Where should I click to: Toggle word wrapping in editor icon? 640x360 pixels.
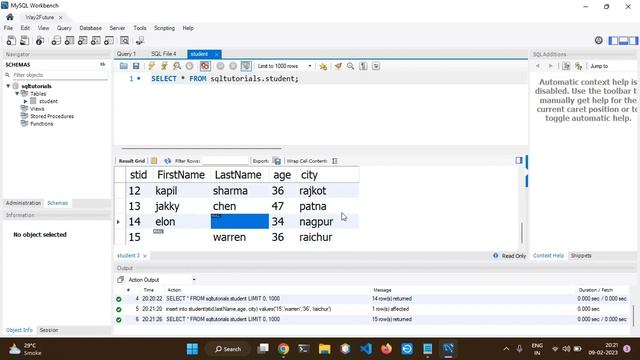pyautogui.click(x=376, y=66)
